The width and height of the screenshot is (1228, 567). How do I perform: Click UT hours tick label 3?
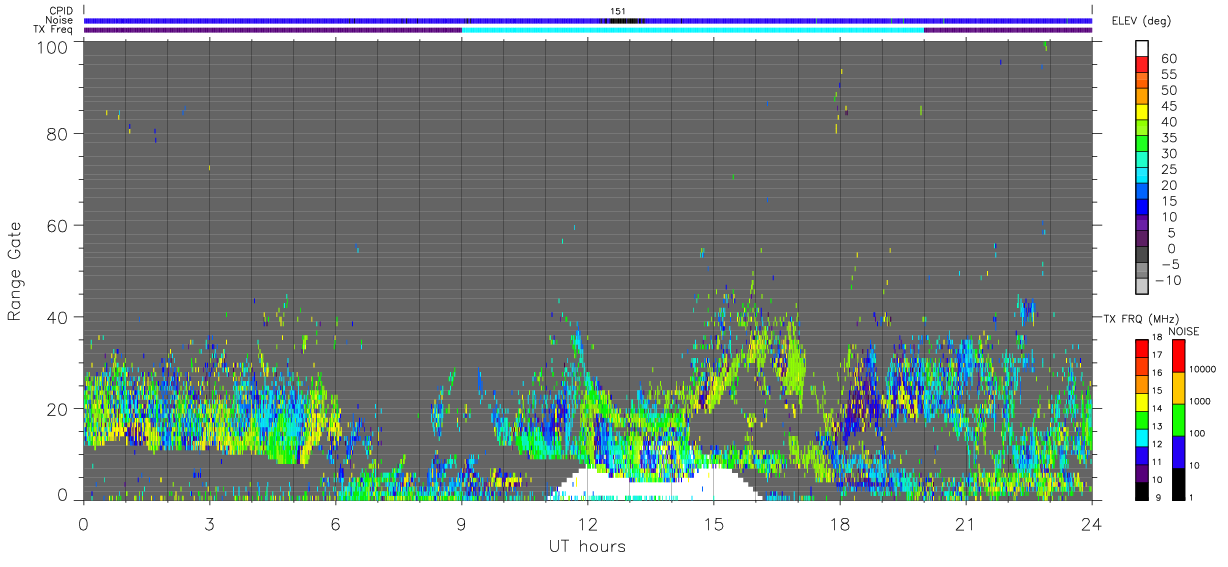209,523
